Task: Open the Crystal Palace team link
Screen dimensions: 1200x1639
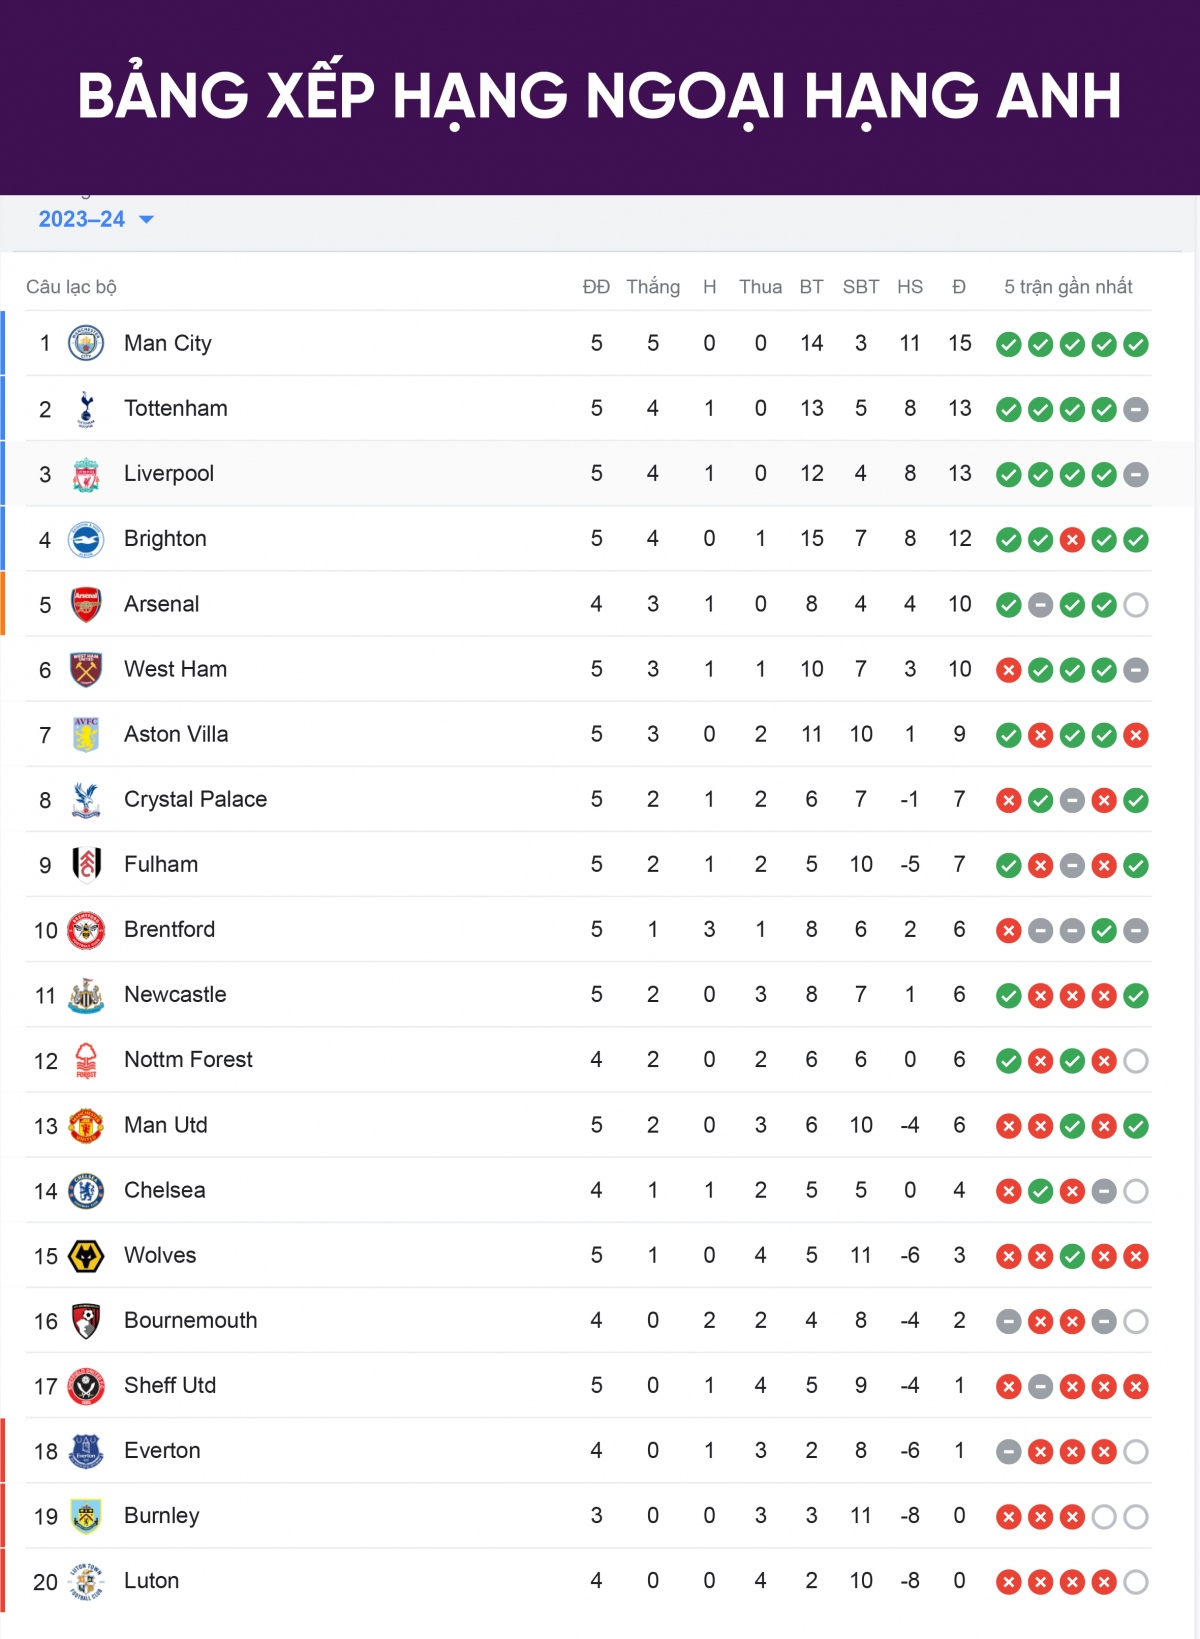Action: [195, 799]
